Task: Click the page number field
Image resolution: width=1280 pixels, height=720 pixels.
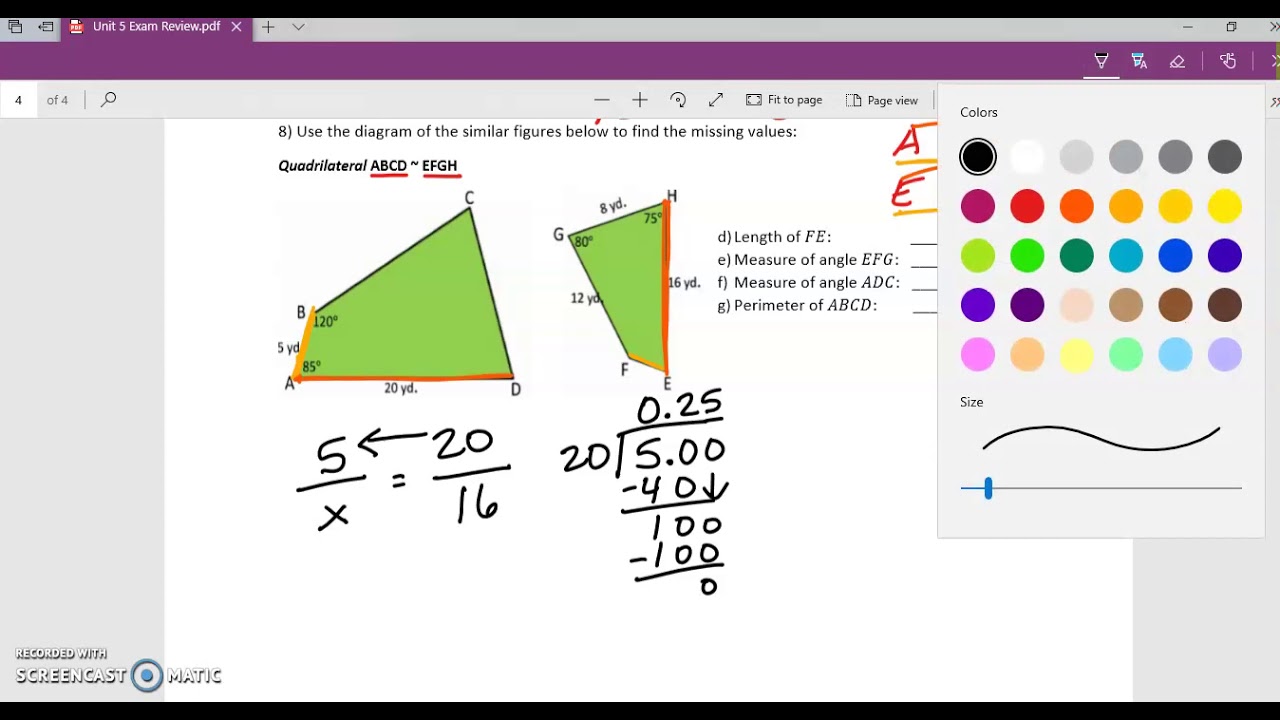Action: (19, 100)
